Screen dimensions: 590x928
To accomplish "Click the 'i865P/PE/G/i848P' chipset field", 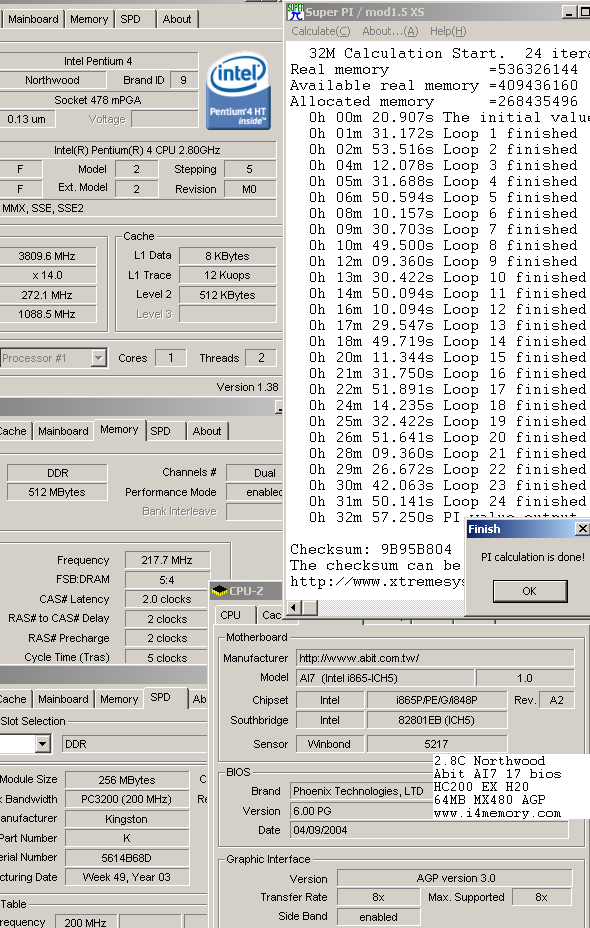I will 437,700.
